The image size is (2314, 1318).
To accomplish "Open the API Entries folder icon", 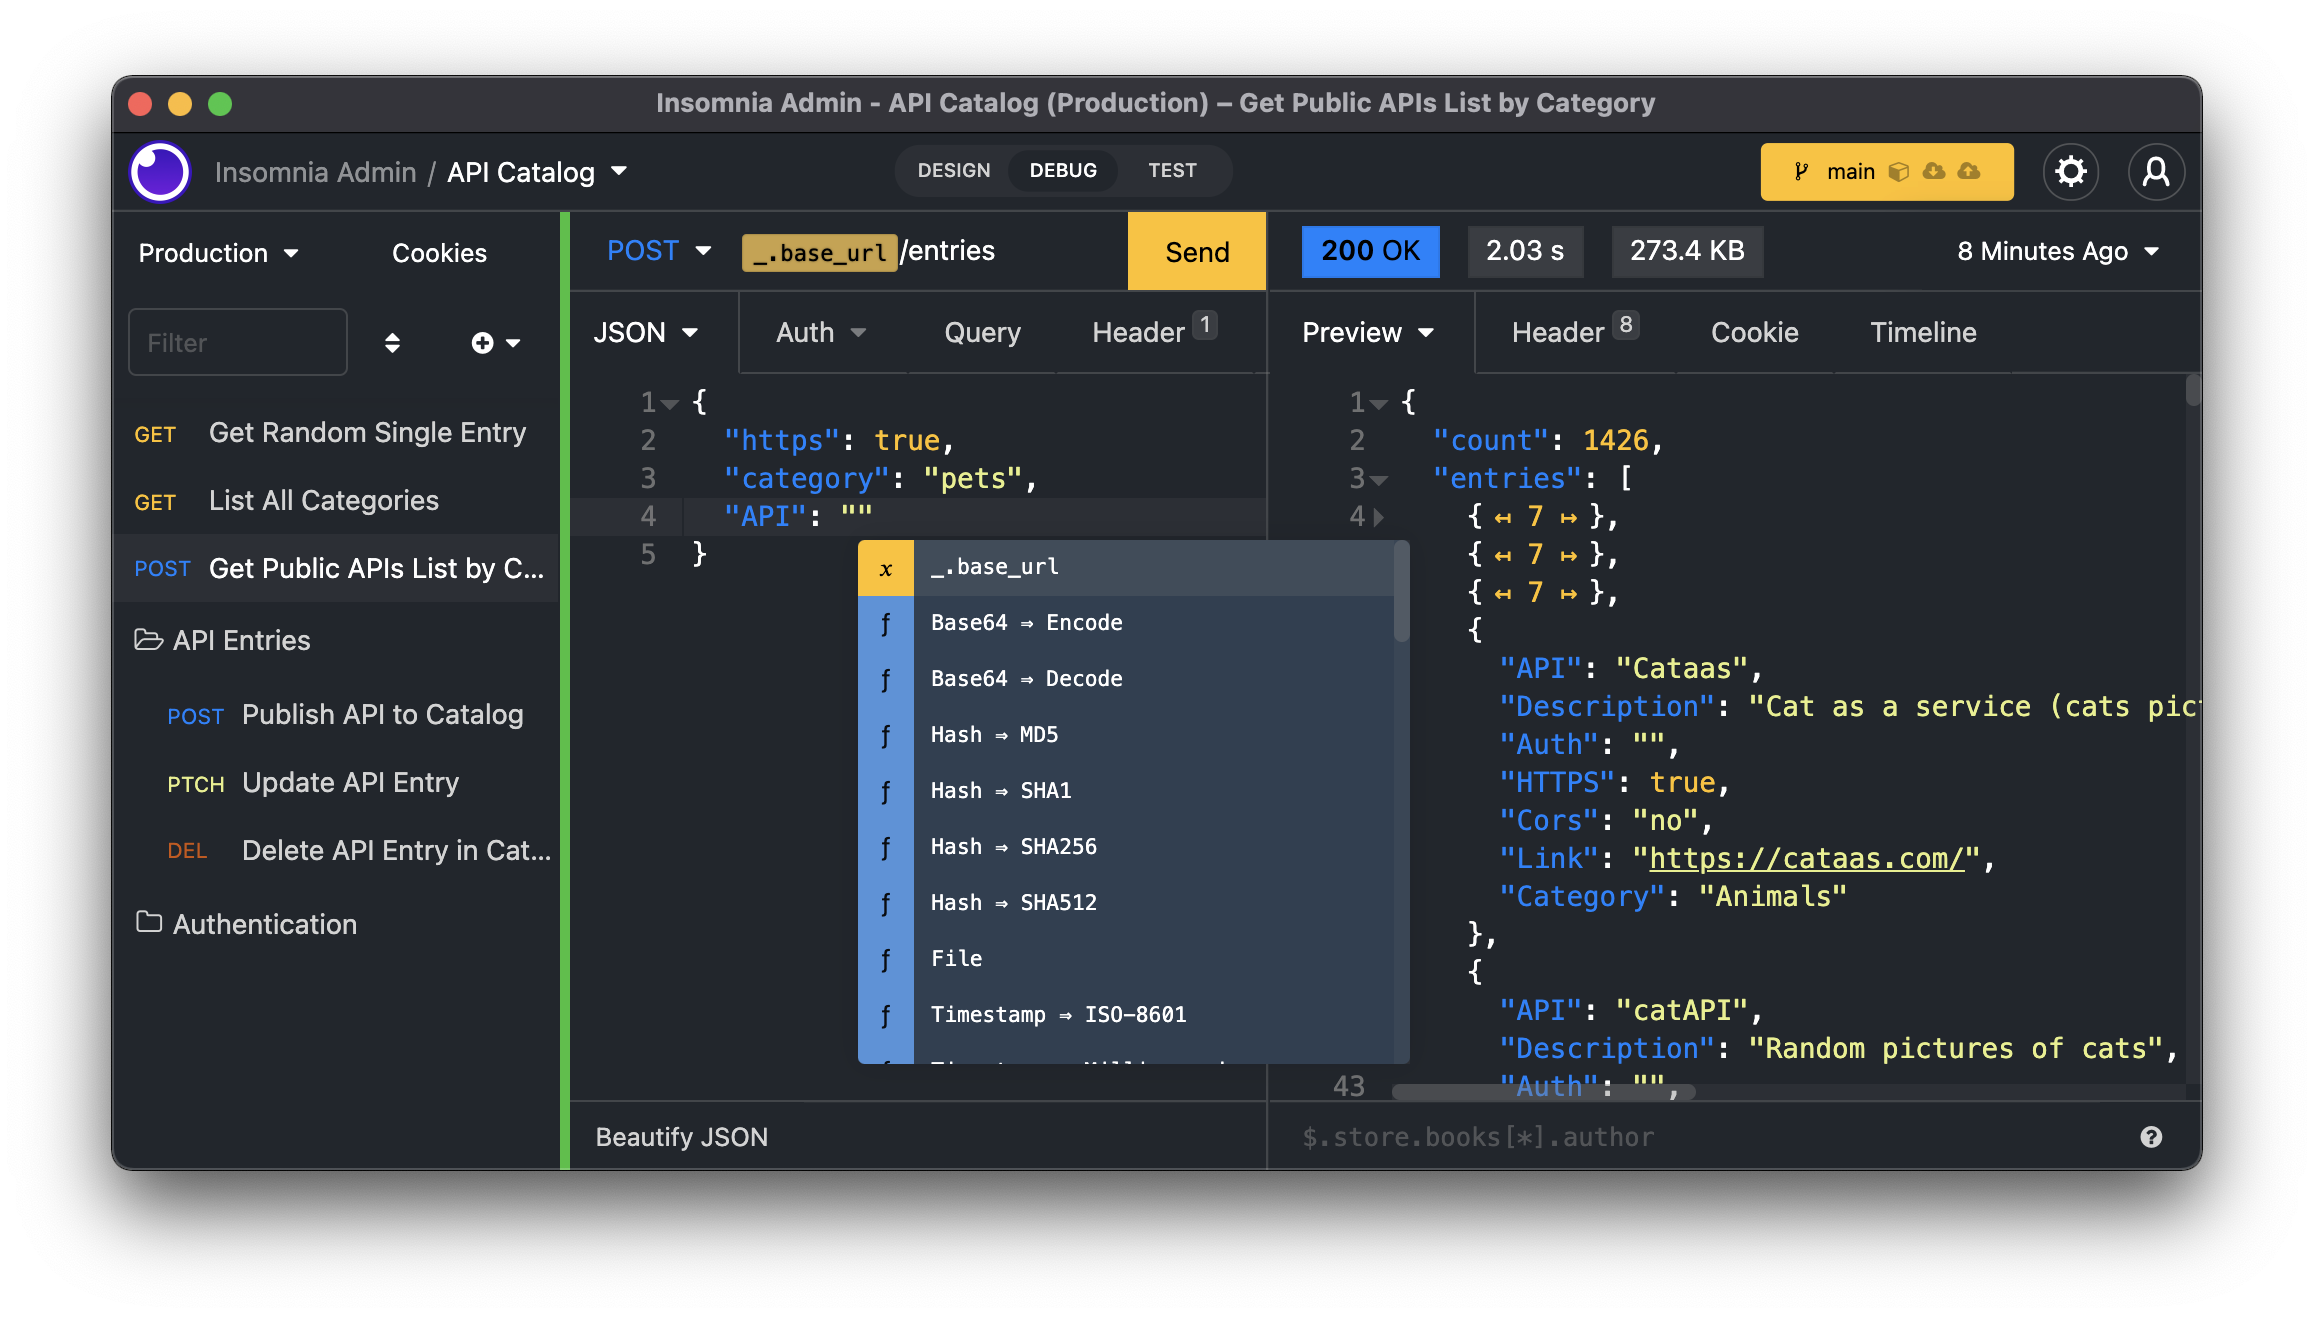I will click(149, 640).
